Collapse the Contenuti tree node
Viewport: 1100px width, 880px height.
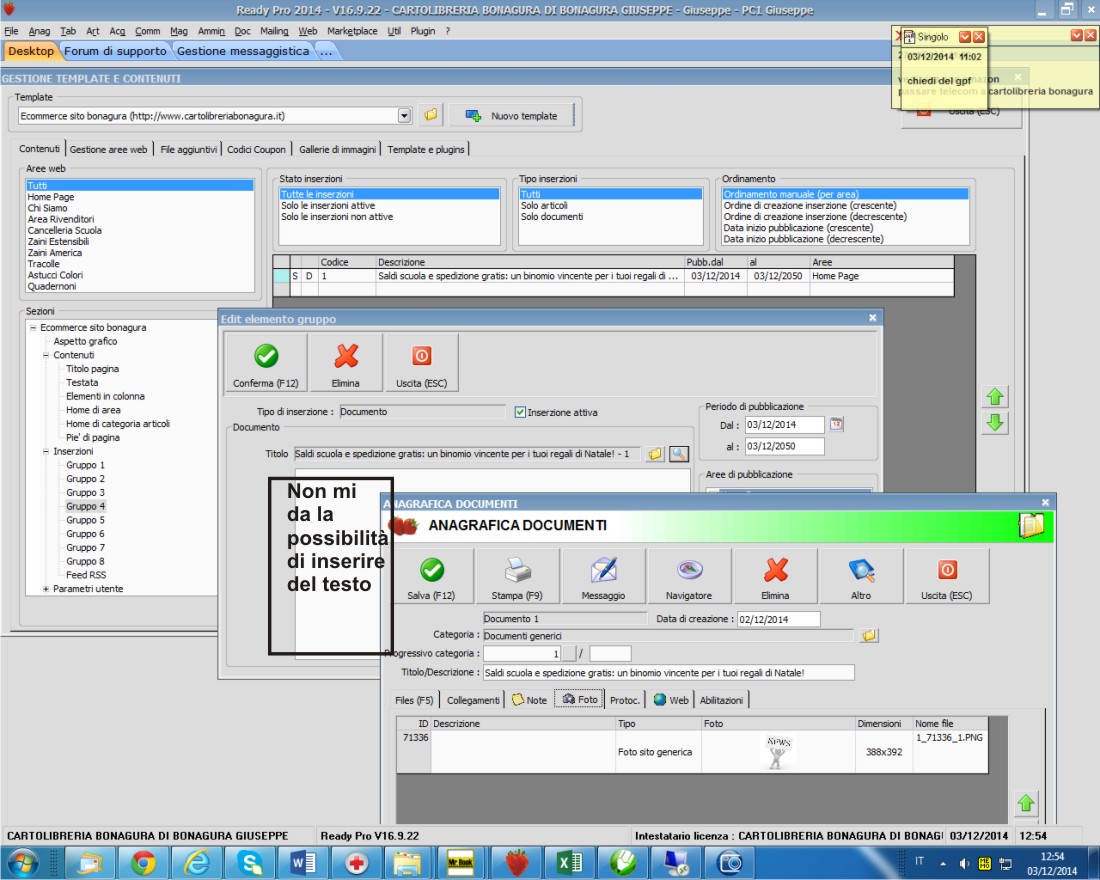[46, 355]
